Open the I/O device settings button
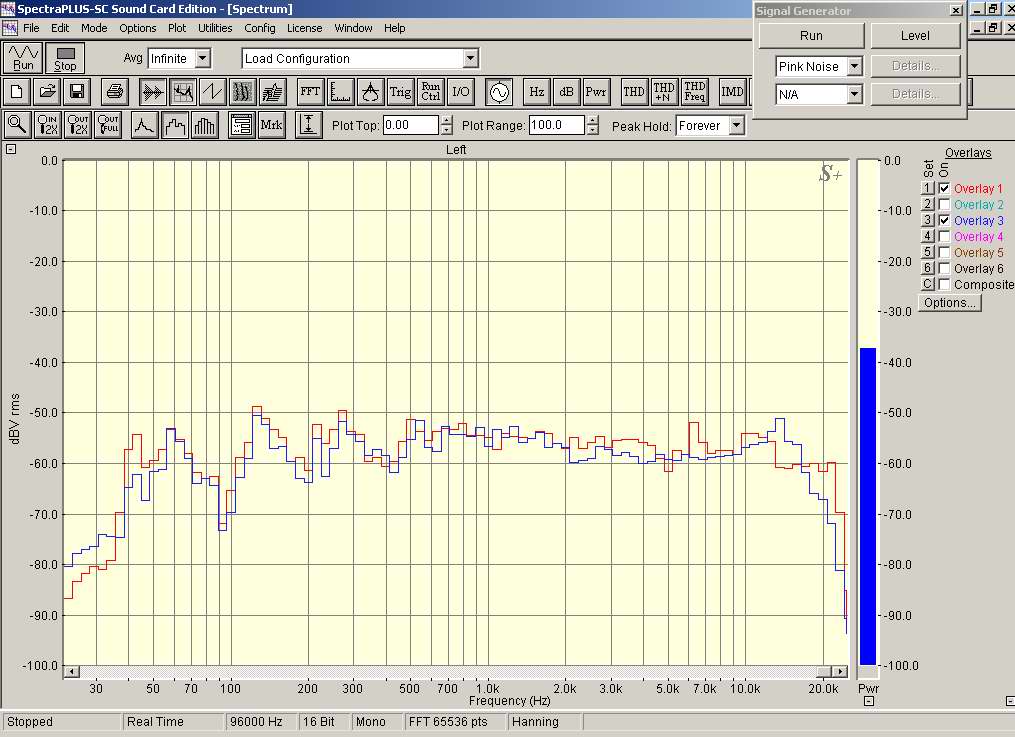Image resolution: width=1015 pixels, height=737 pixels. 460,92
